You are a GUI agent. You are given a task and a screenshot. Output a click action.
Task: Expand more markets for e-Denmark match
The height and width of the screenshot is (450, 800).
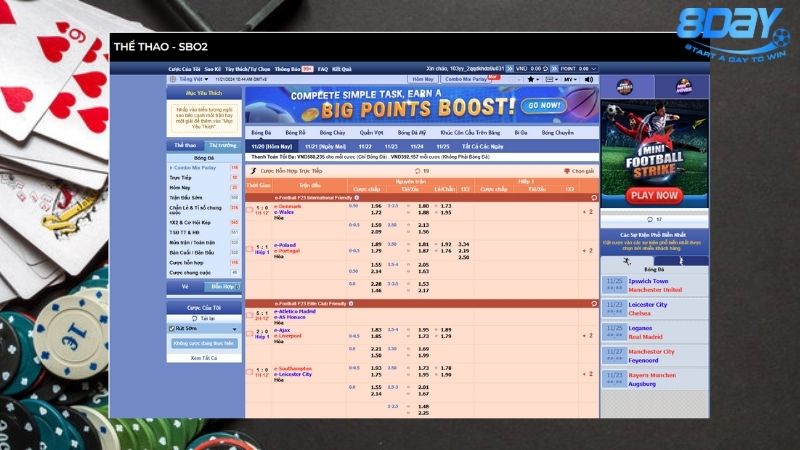pyautogui.click(x=588, y=212)
